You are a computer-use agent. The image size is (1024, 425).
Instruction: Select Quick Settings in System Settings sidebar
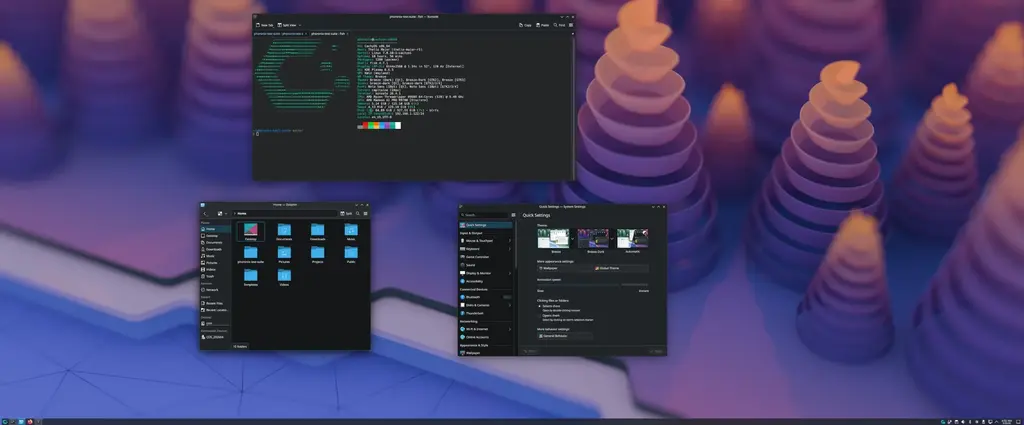tap(486, 225)
